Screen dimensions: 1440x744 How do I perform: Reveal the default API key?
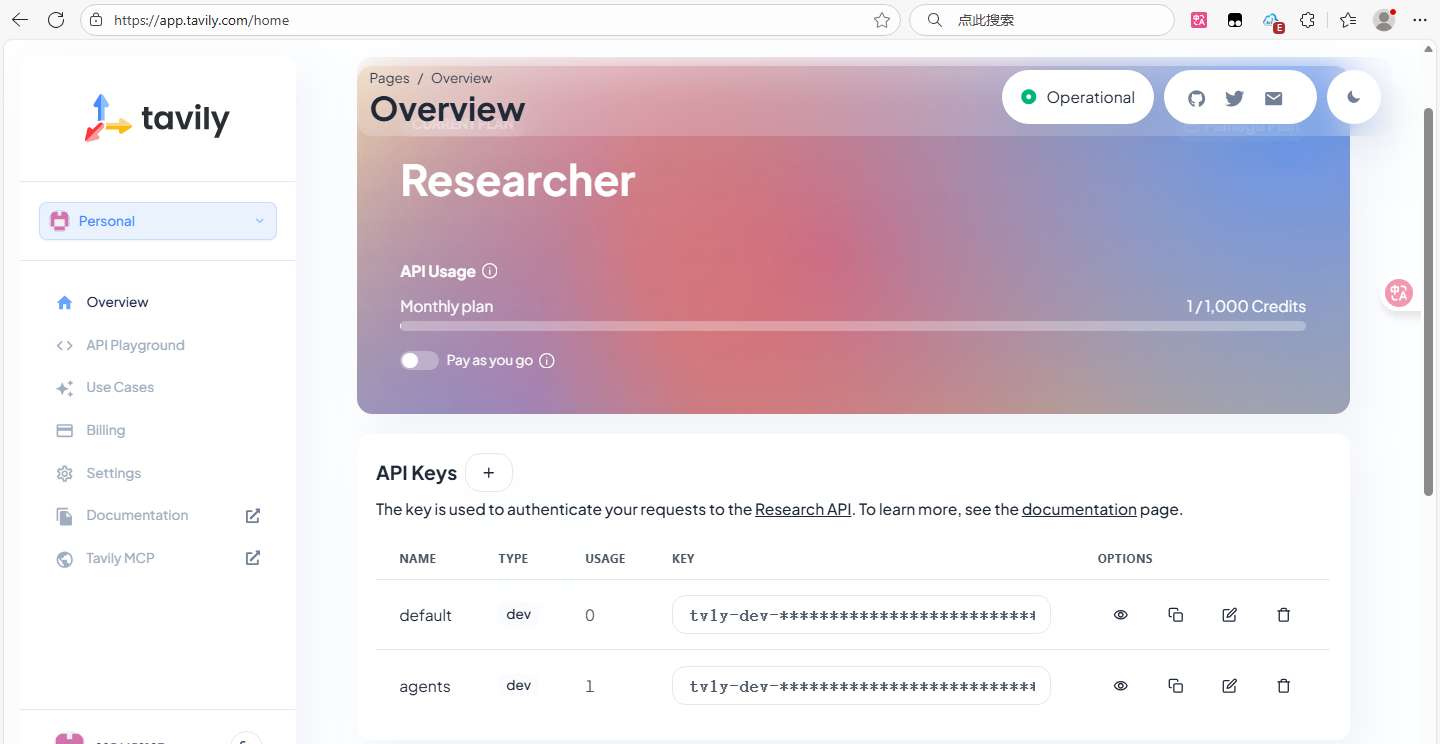click(x=1121, y=615)
